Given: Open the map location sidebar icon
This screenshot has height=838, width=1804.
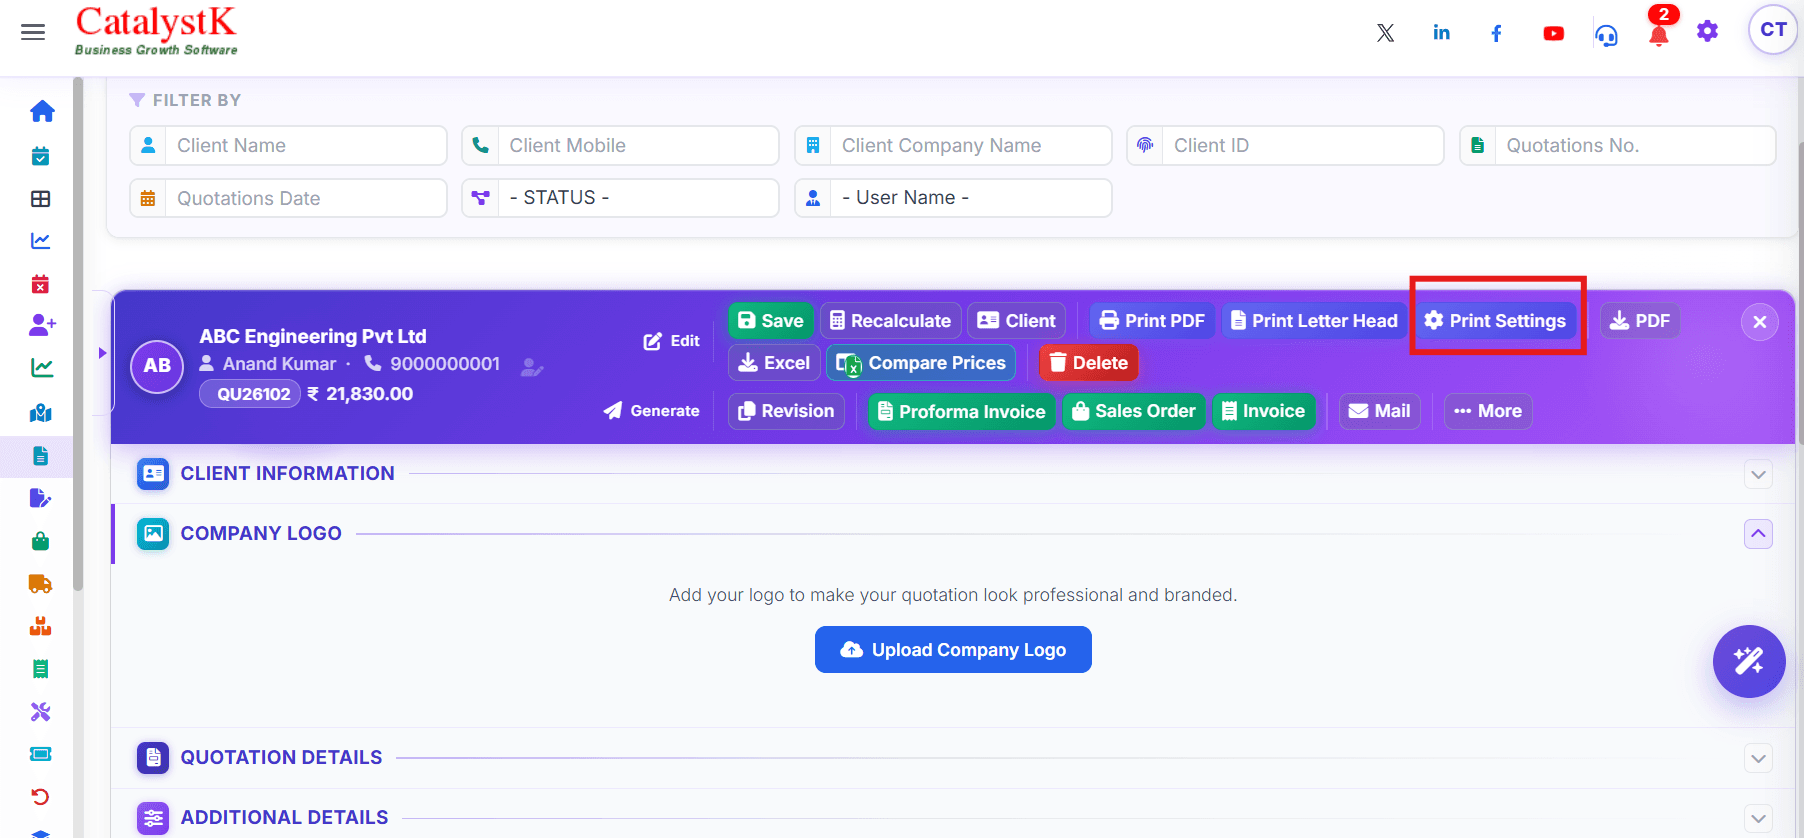Looking at the screenshot, I should click(41, 413).
